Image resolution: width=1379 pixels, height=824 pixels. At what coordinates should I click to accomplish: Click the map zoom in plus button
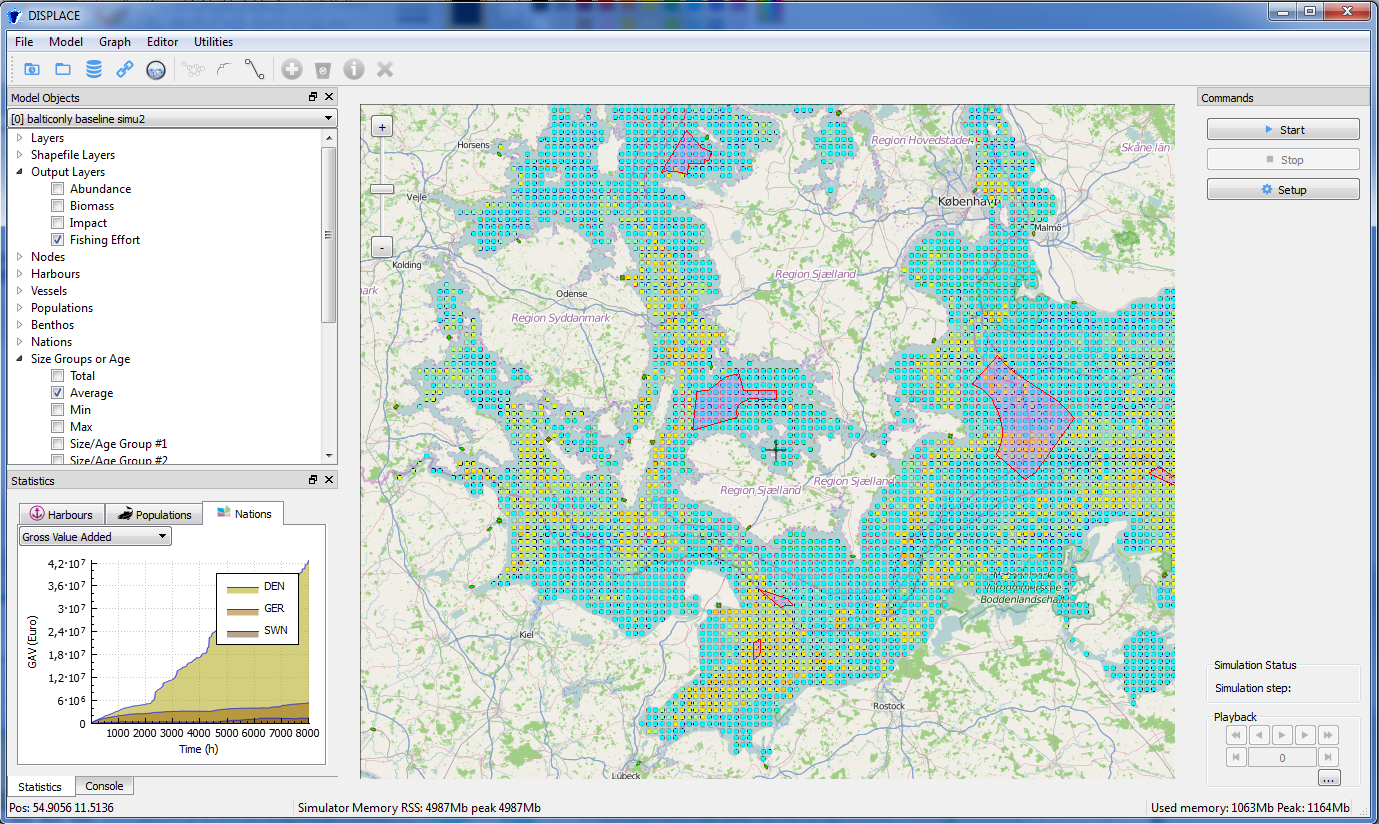[x=382, y=127]
